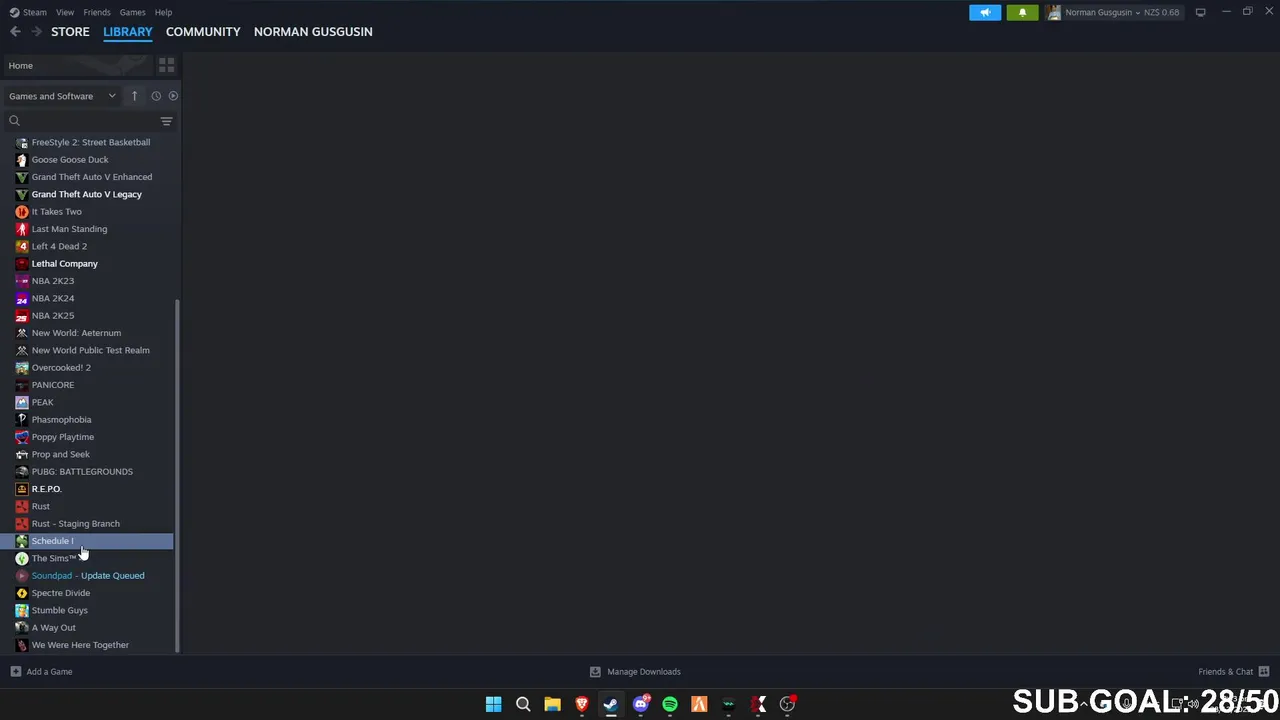Screen dimensions: 1280x720
Task: Click the Add a Game plus icon
Action: pos(15,671)
